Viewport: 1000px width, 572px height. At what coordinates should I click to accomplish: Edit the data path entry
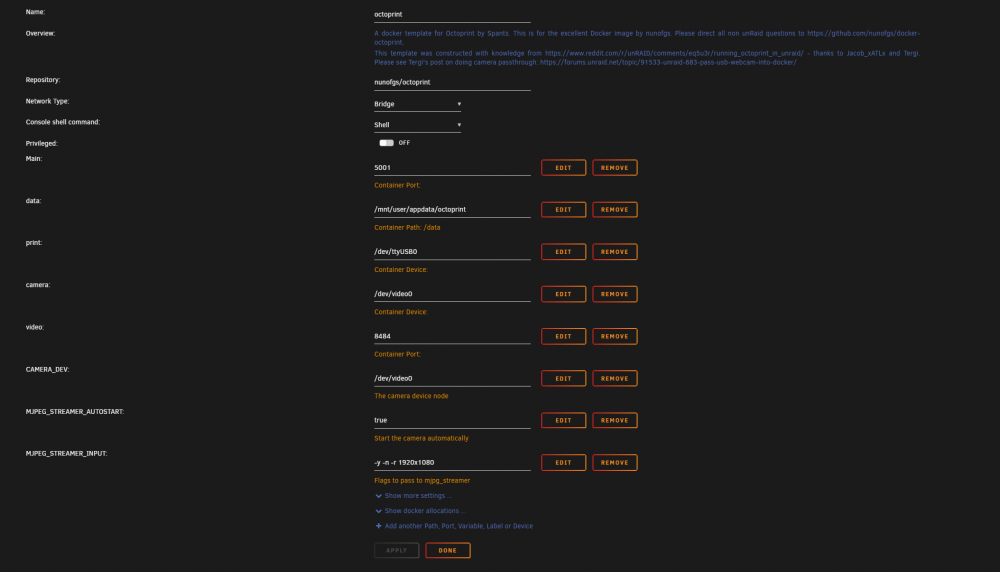coord(563,210)
